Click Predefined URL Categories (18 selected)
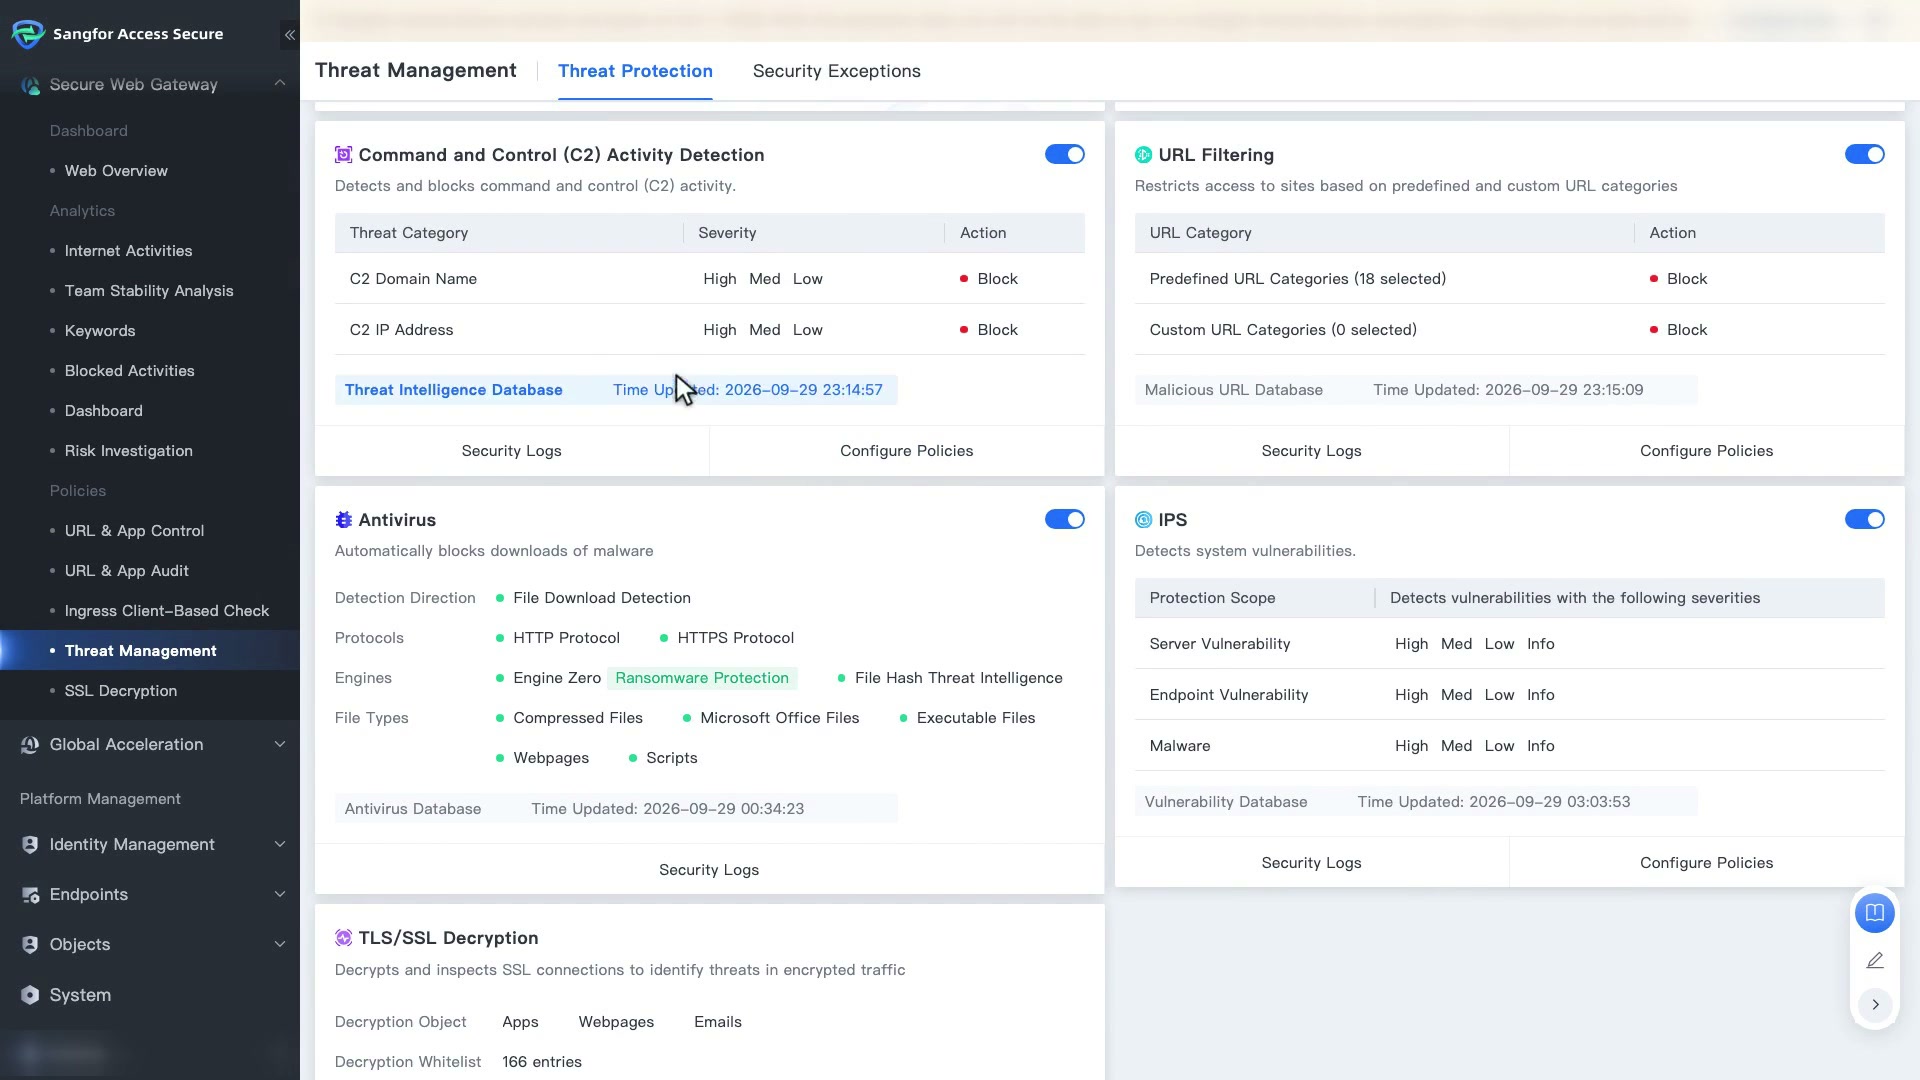Screen dimensions: 1920x1080 (x=1298, y=279)
